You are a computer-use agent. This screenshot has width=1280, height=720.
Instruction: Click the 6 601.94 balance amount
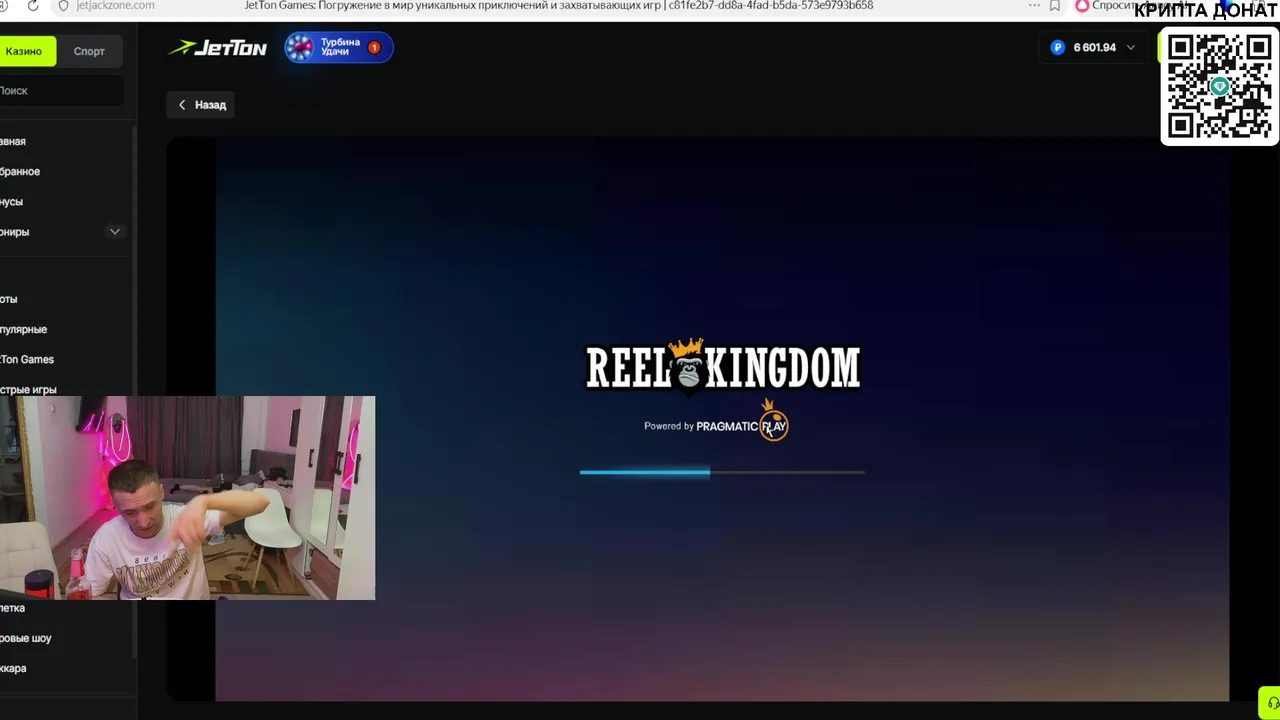click(x=1094, y=47)
